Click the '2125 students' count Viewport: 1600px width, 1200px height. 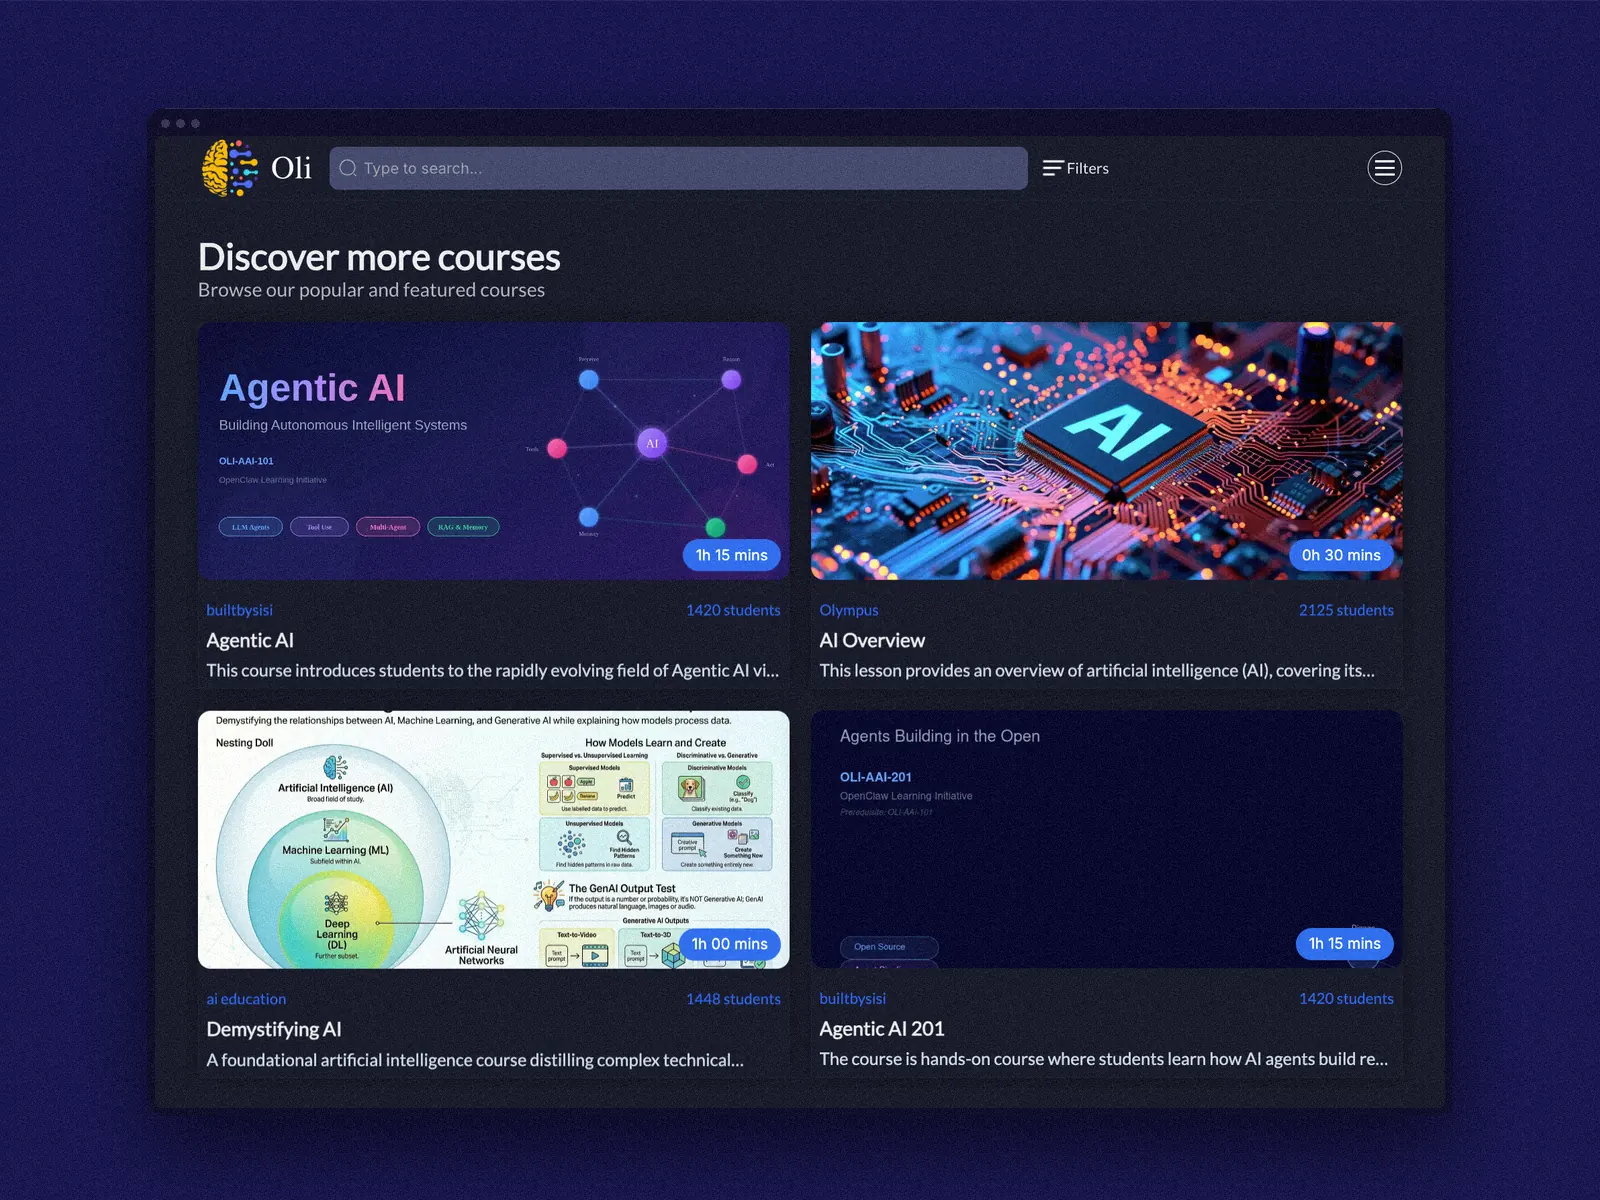click(x=1346, y=610)
